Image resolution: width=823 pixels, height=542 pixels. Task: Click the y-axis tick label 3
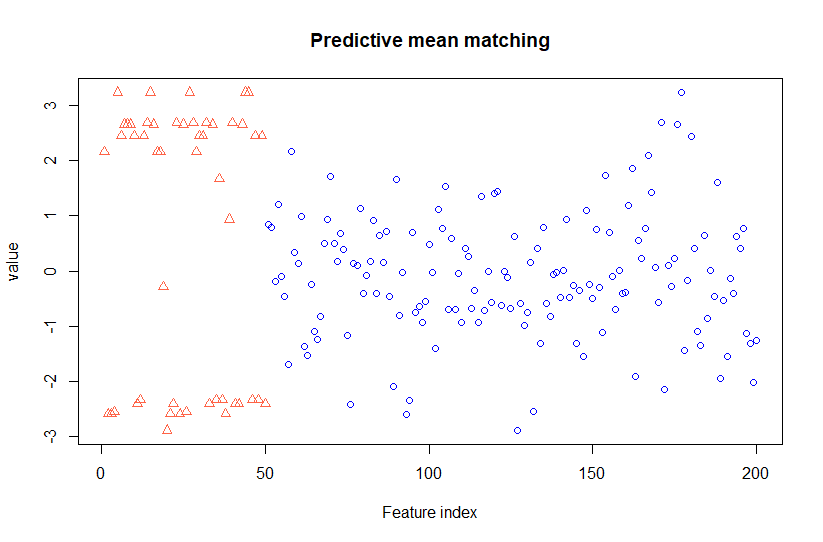point(59,105)
